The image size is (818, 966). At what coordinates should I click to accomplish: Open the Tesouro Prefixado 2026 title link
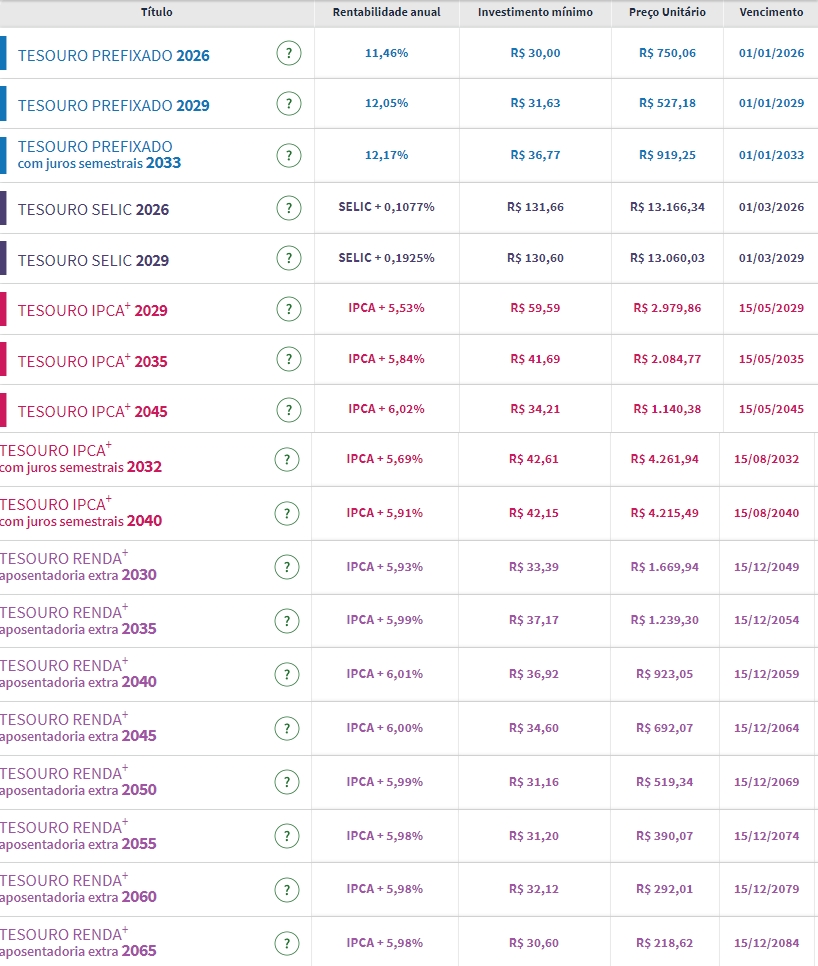(113, 55)
